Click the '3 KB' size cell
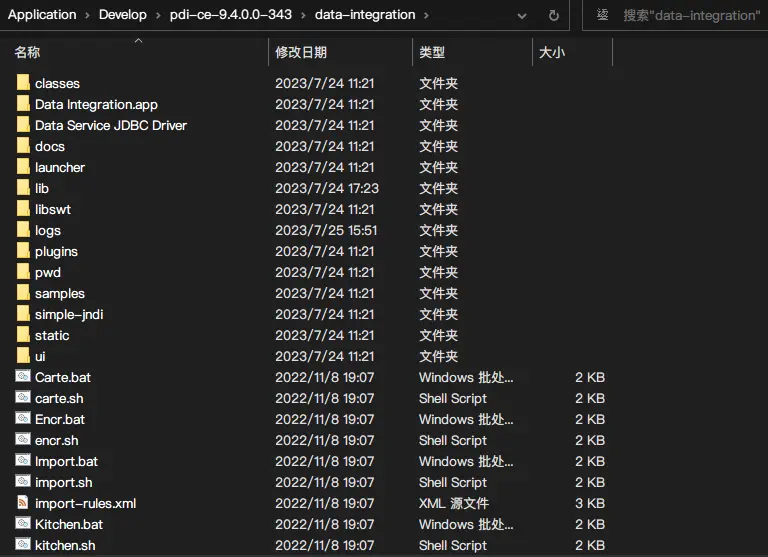The image size is (768, 557). point(590,503)
